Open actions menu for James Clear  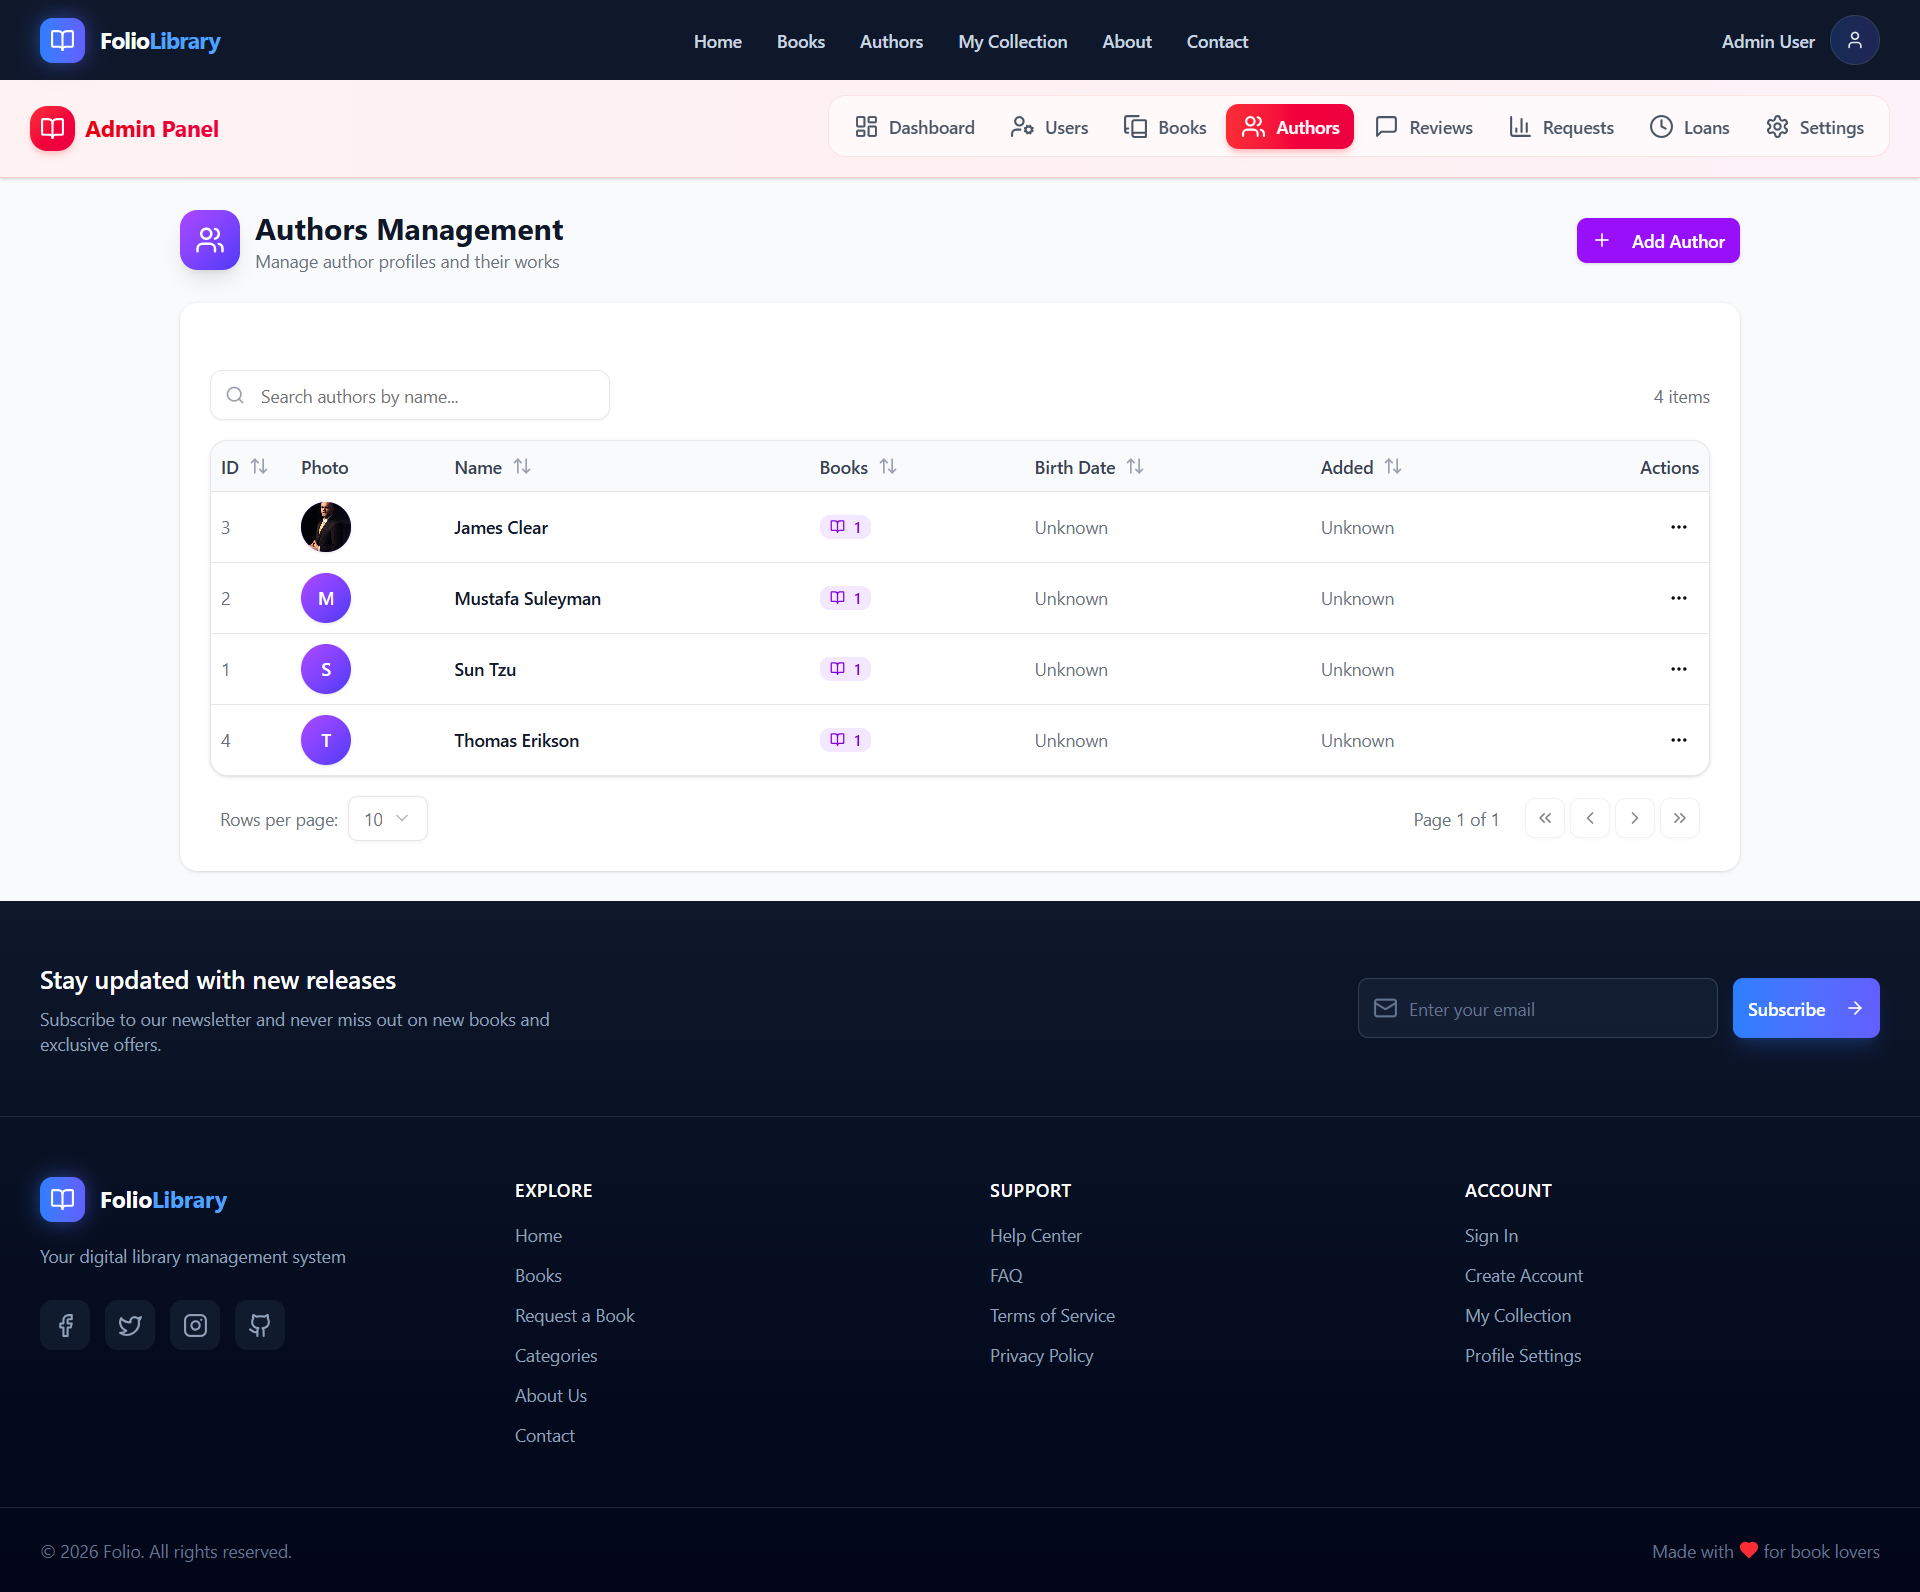tap(1678, 527)
